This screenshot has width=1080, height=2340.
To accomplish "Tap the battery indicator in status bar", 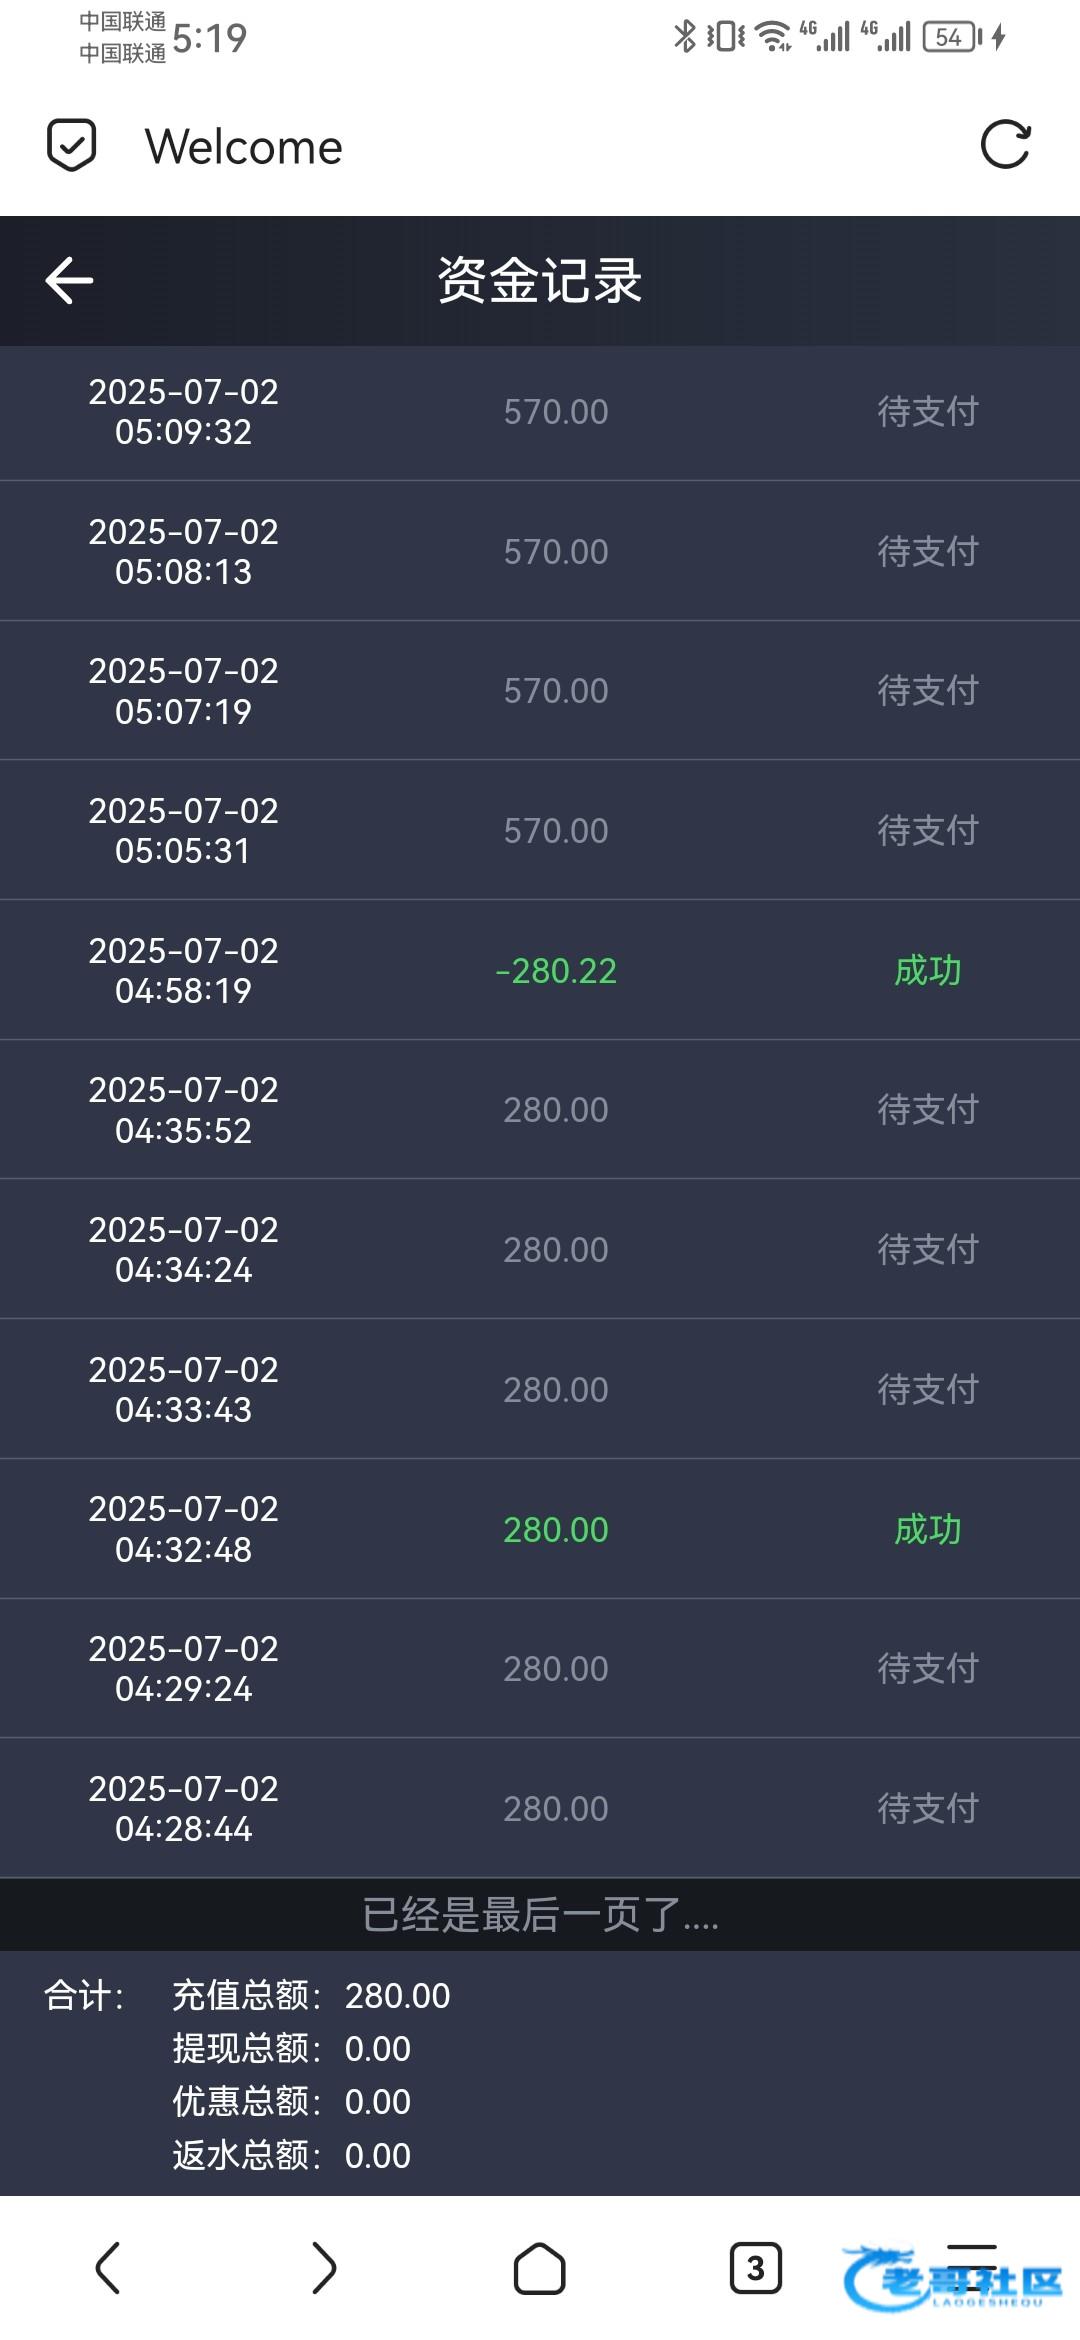I will (951, 37).
